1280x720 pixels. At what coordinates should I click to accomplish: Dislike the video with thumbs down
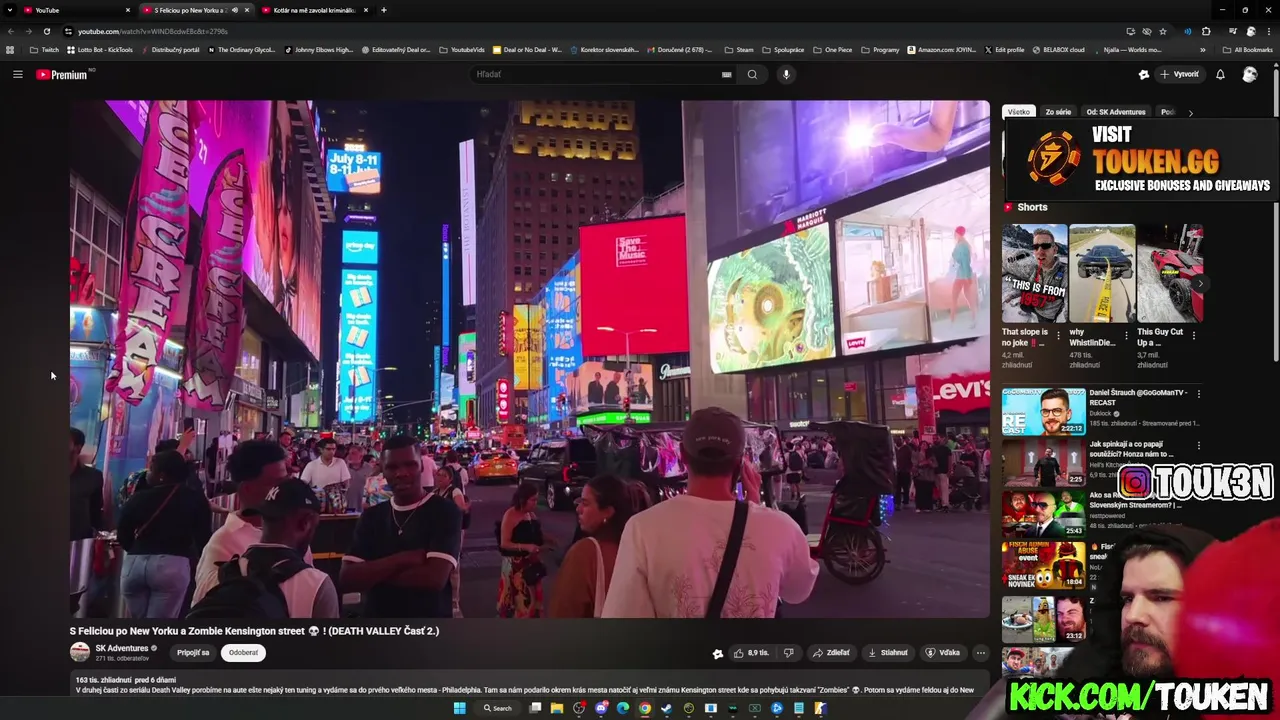click(788, 653)
